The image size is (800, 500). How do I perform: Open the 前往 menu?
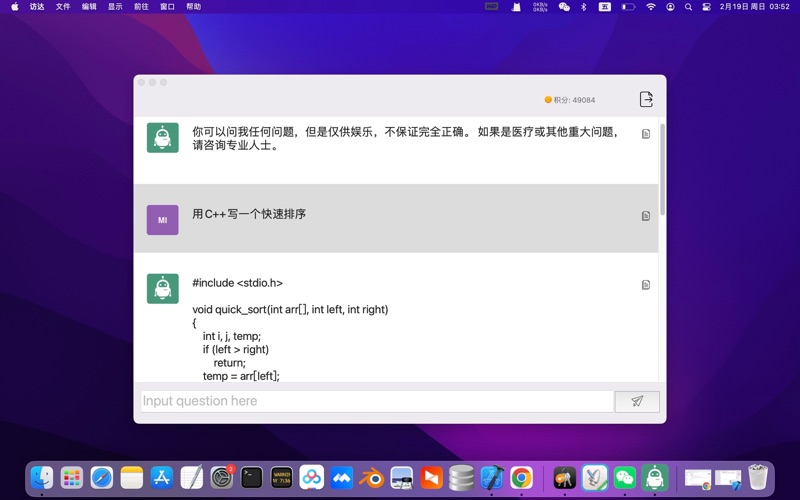tap(141, 7)
